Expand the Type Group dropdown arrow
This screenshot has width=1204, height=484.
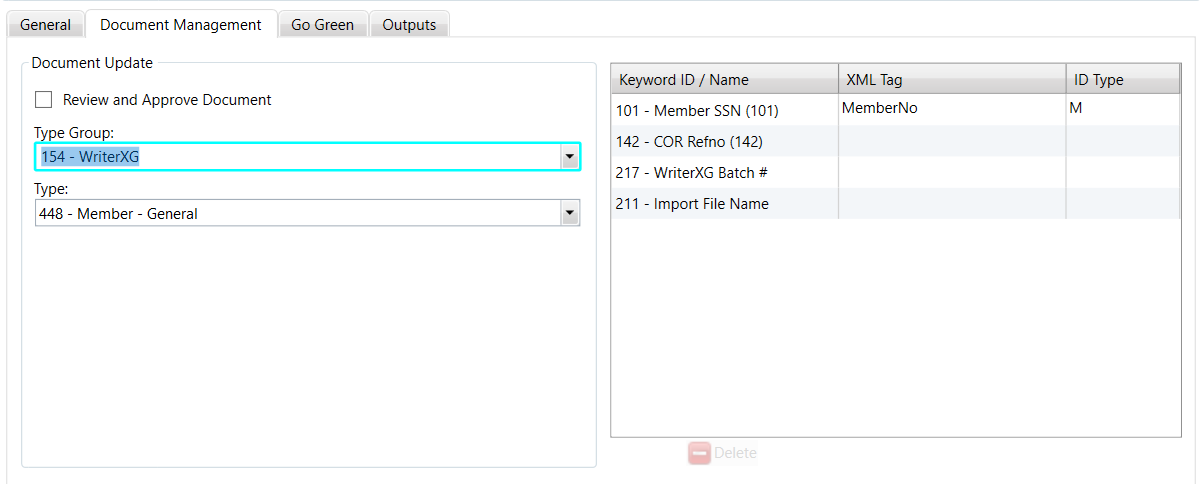(569, 157)
